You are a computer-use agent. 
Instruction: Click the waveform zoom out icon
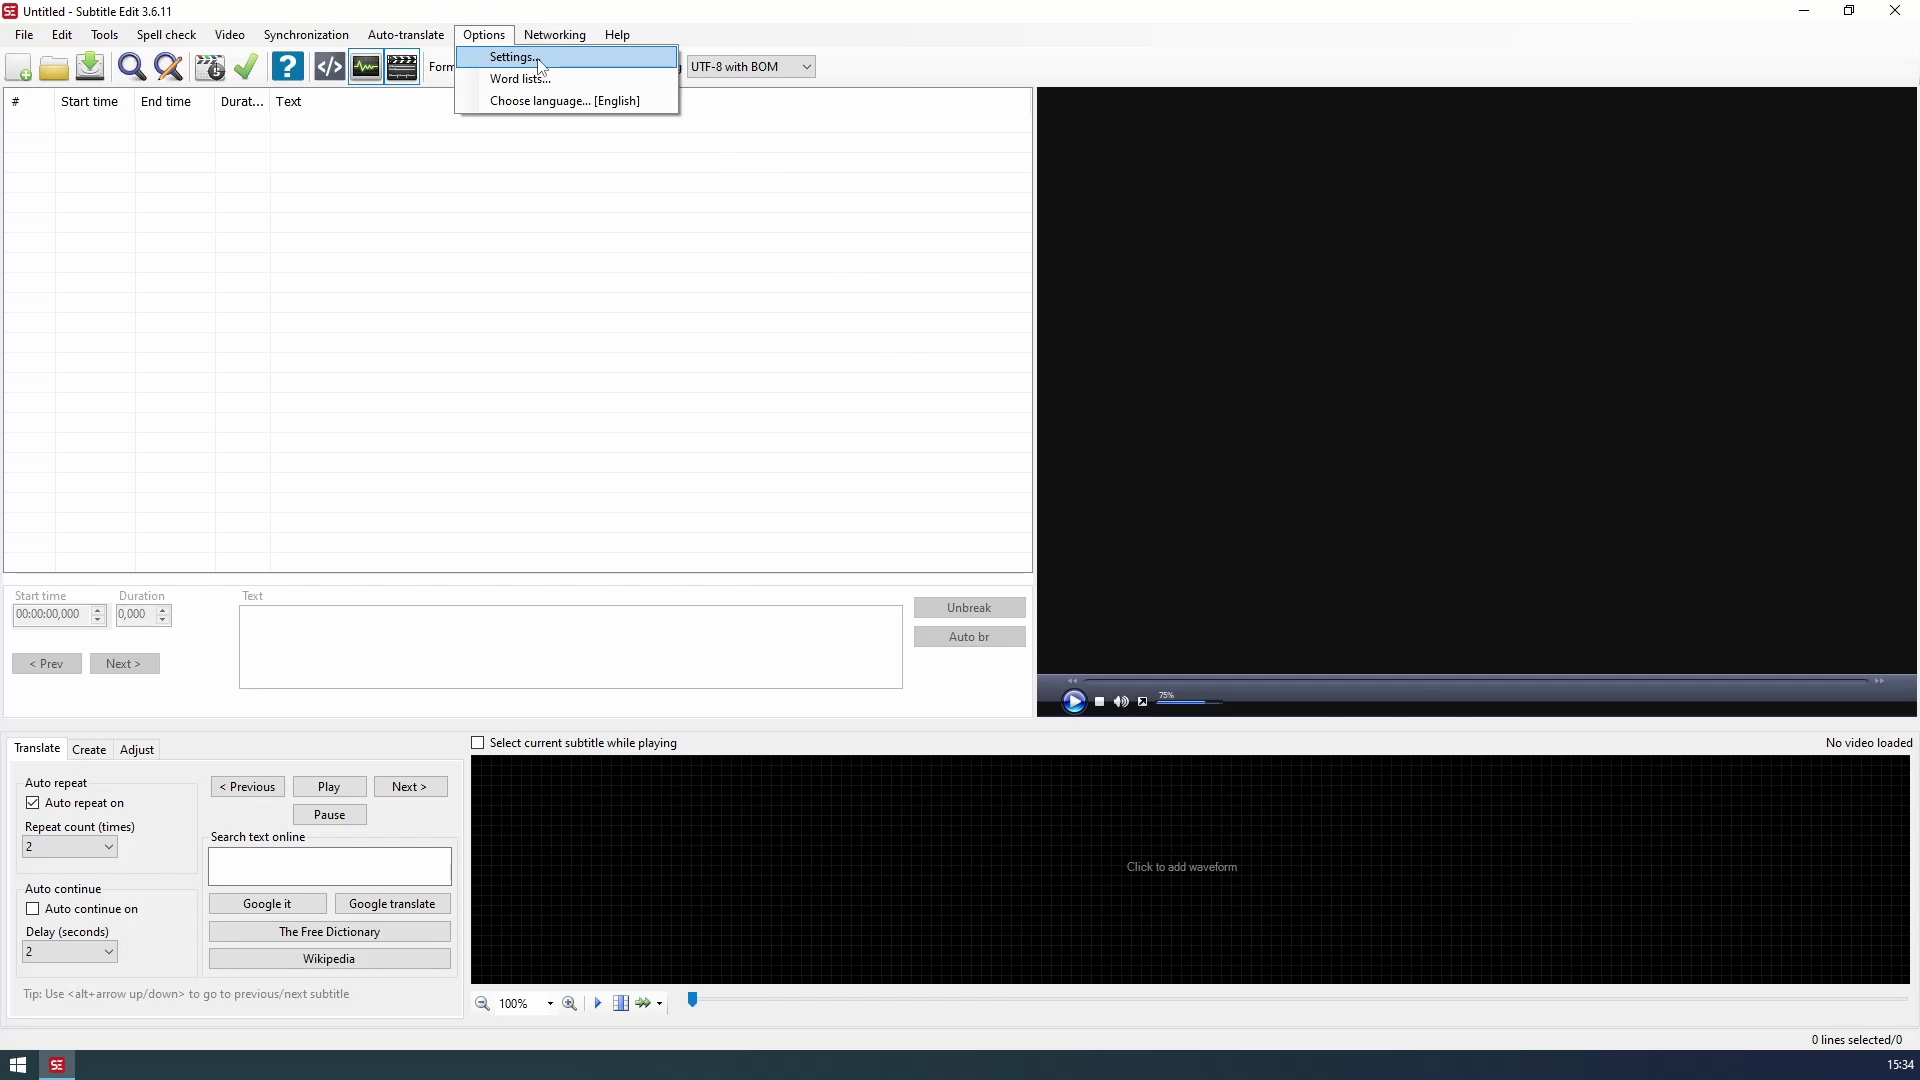tap(482, 1004)
